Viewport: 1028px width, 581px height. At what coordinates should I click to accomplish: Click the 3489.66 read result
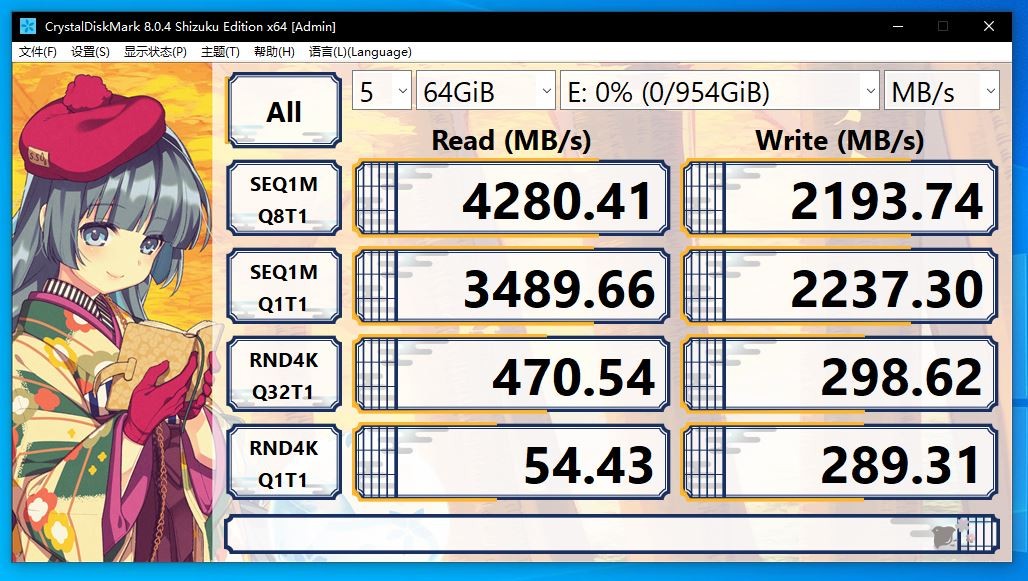(x=511, y=287)
